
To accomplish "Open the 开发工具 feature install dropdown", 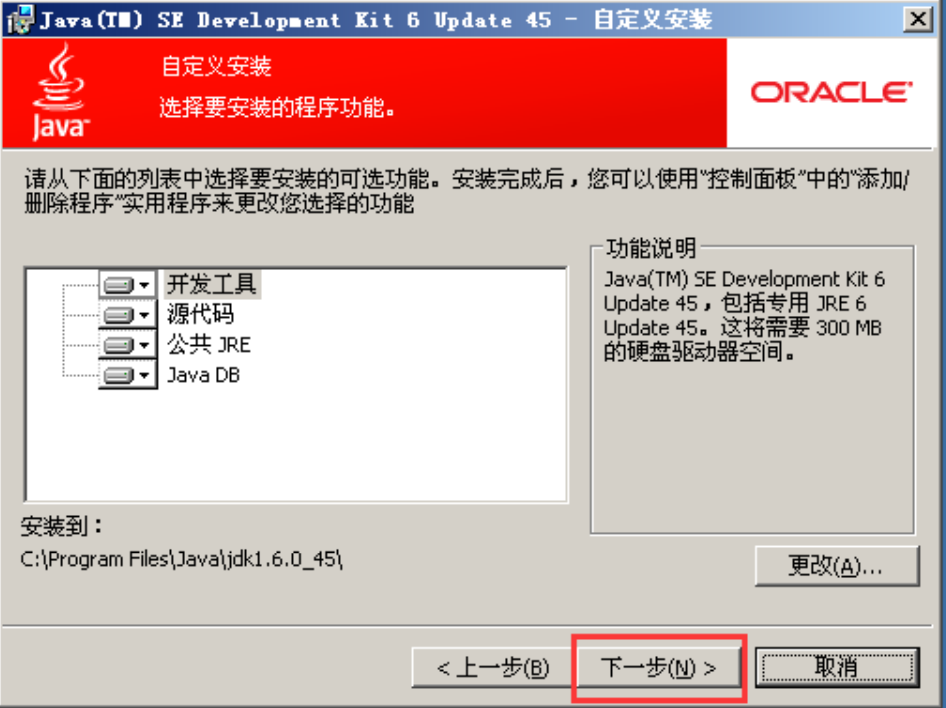I will (127, 285).
